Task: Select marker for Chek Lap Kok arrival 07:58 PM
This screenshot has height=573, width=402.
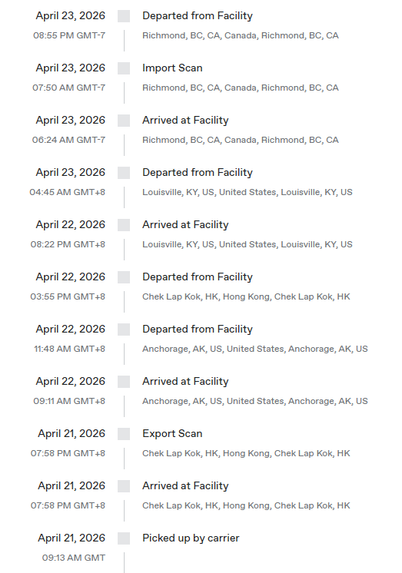Action: tap(124, 486)
